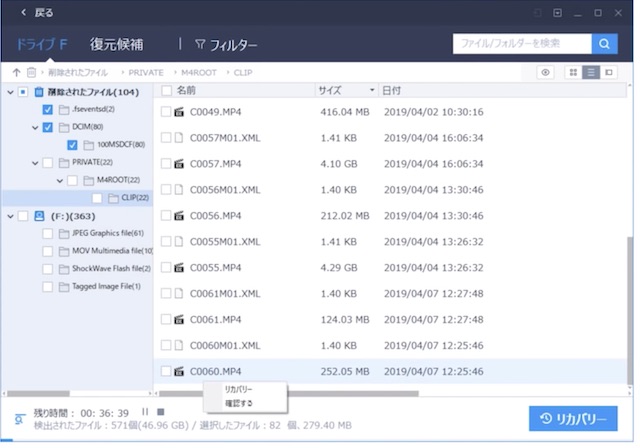
Task: Select the C0061M01.XML file name
Action: (225, 294)
